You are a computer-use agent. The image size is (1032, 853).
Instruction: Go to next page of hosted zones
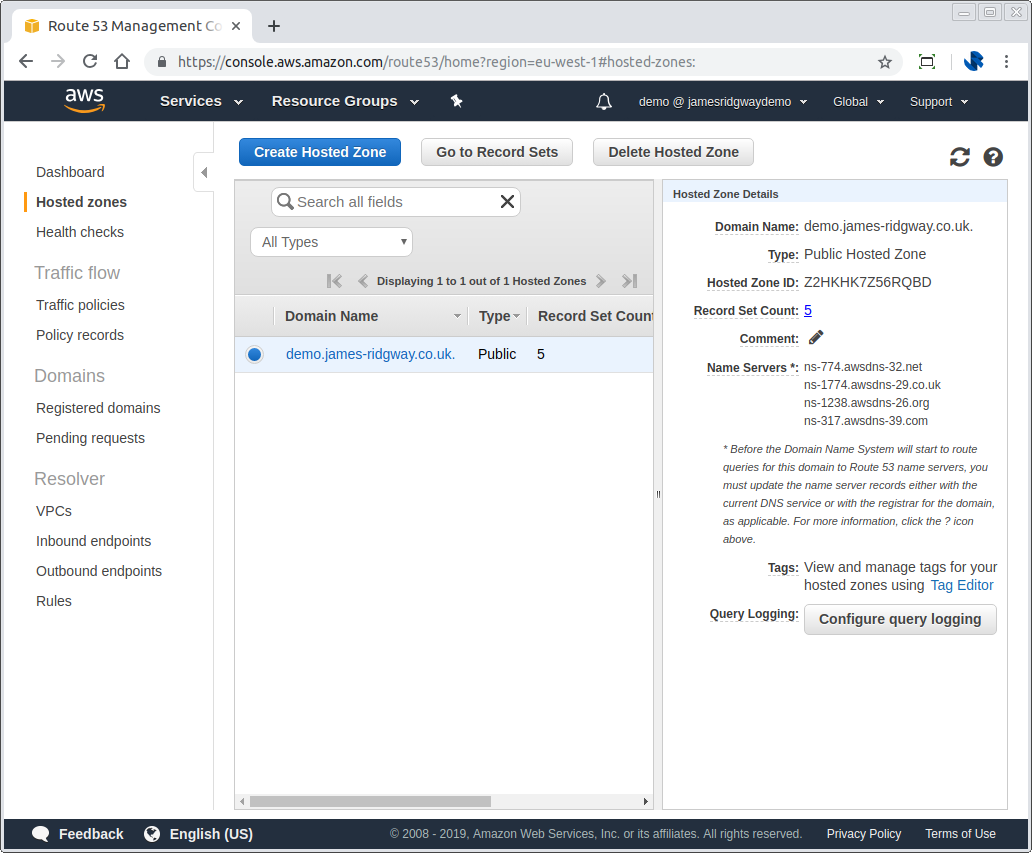tap(600, 281)
